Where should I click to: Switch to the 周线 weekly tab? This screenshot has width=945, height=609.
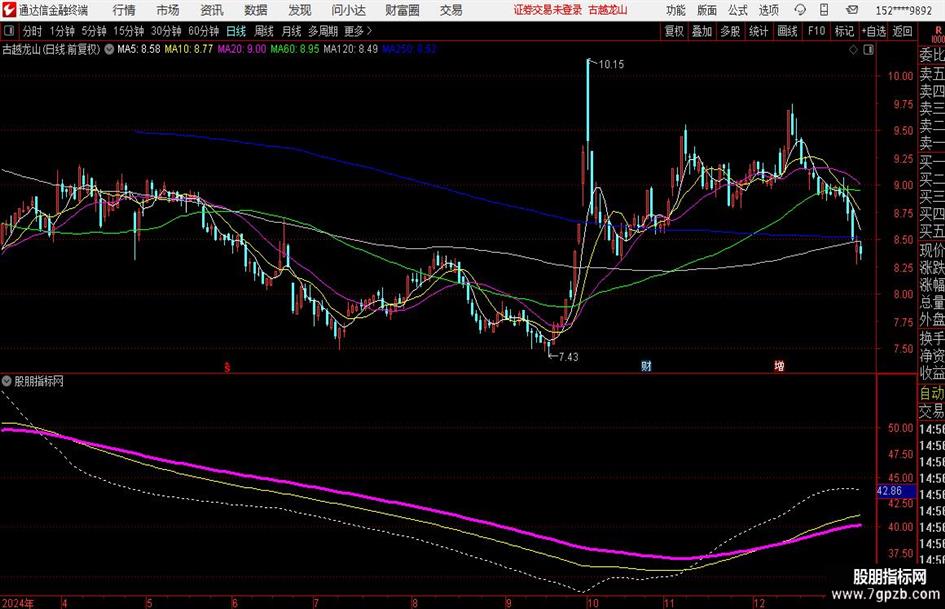click(264, 31)
